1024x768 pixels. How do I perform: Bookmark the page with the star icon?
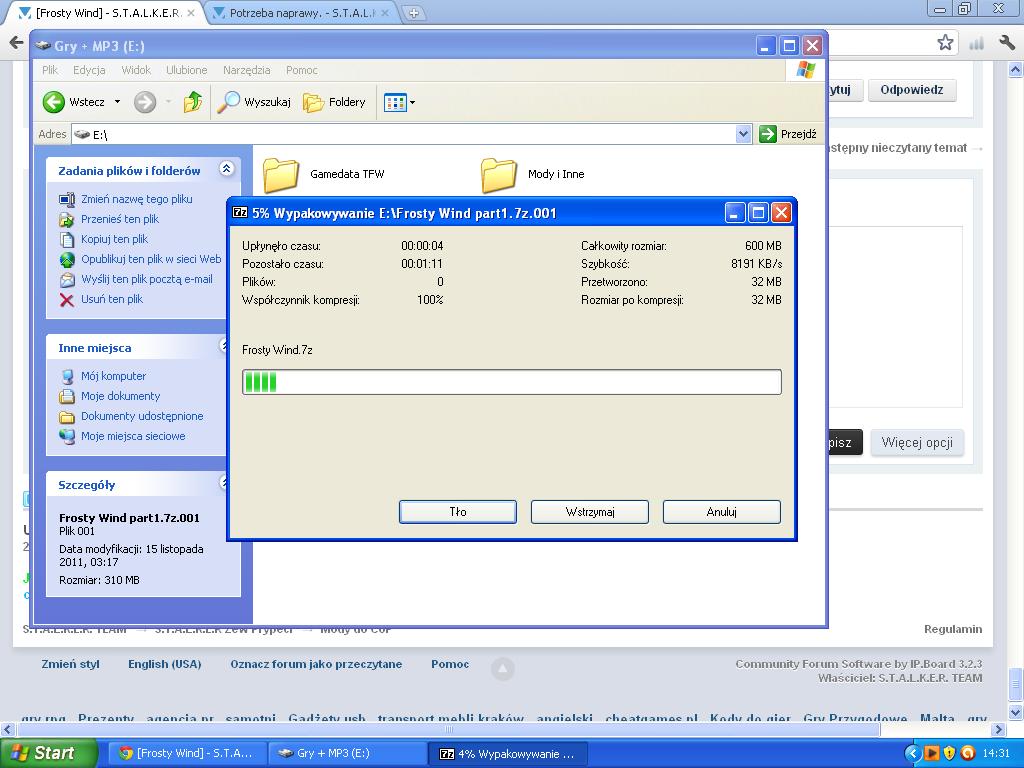[945, 42]
